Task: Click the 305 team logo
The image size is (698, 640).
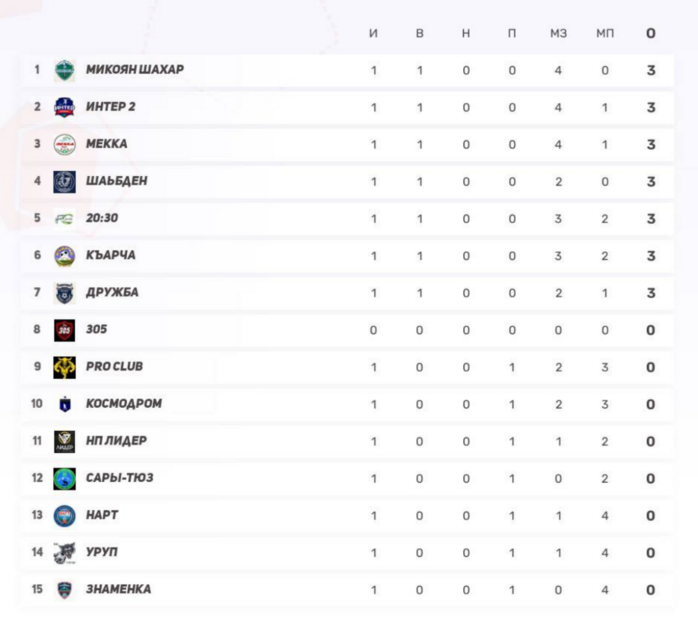Action: click(x=64, y=330)
